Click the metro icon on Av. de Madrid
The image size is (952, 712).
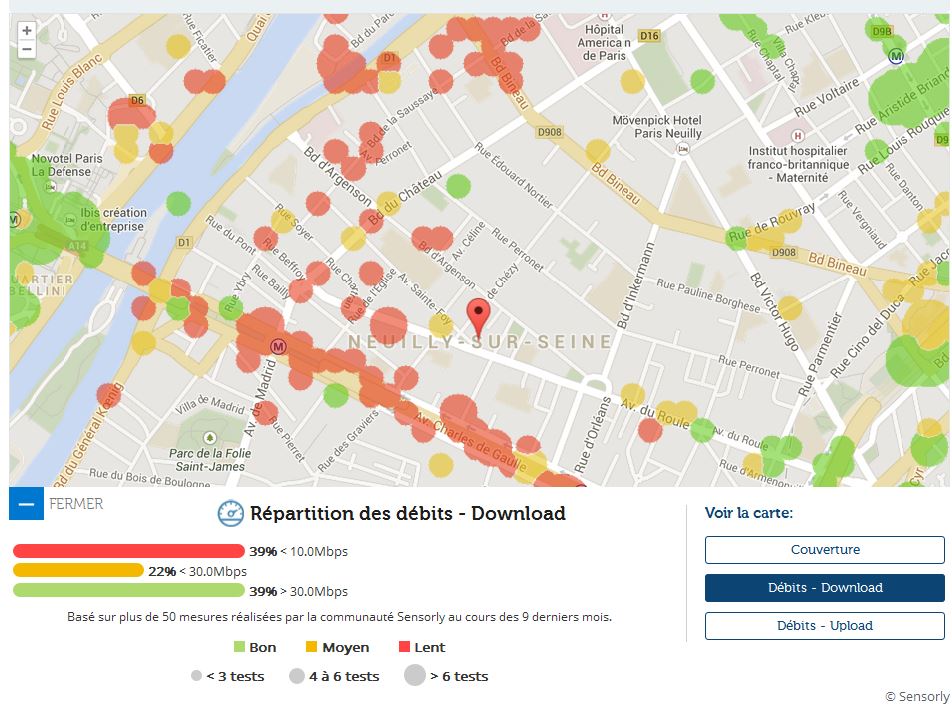point(279,345)
